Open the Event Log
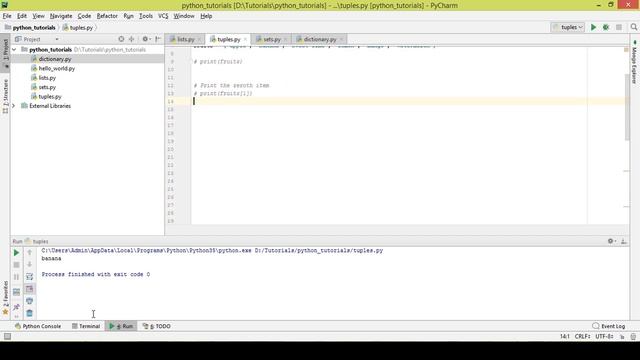This screenshot has width=640, height=360. (x=609, y=326)
